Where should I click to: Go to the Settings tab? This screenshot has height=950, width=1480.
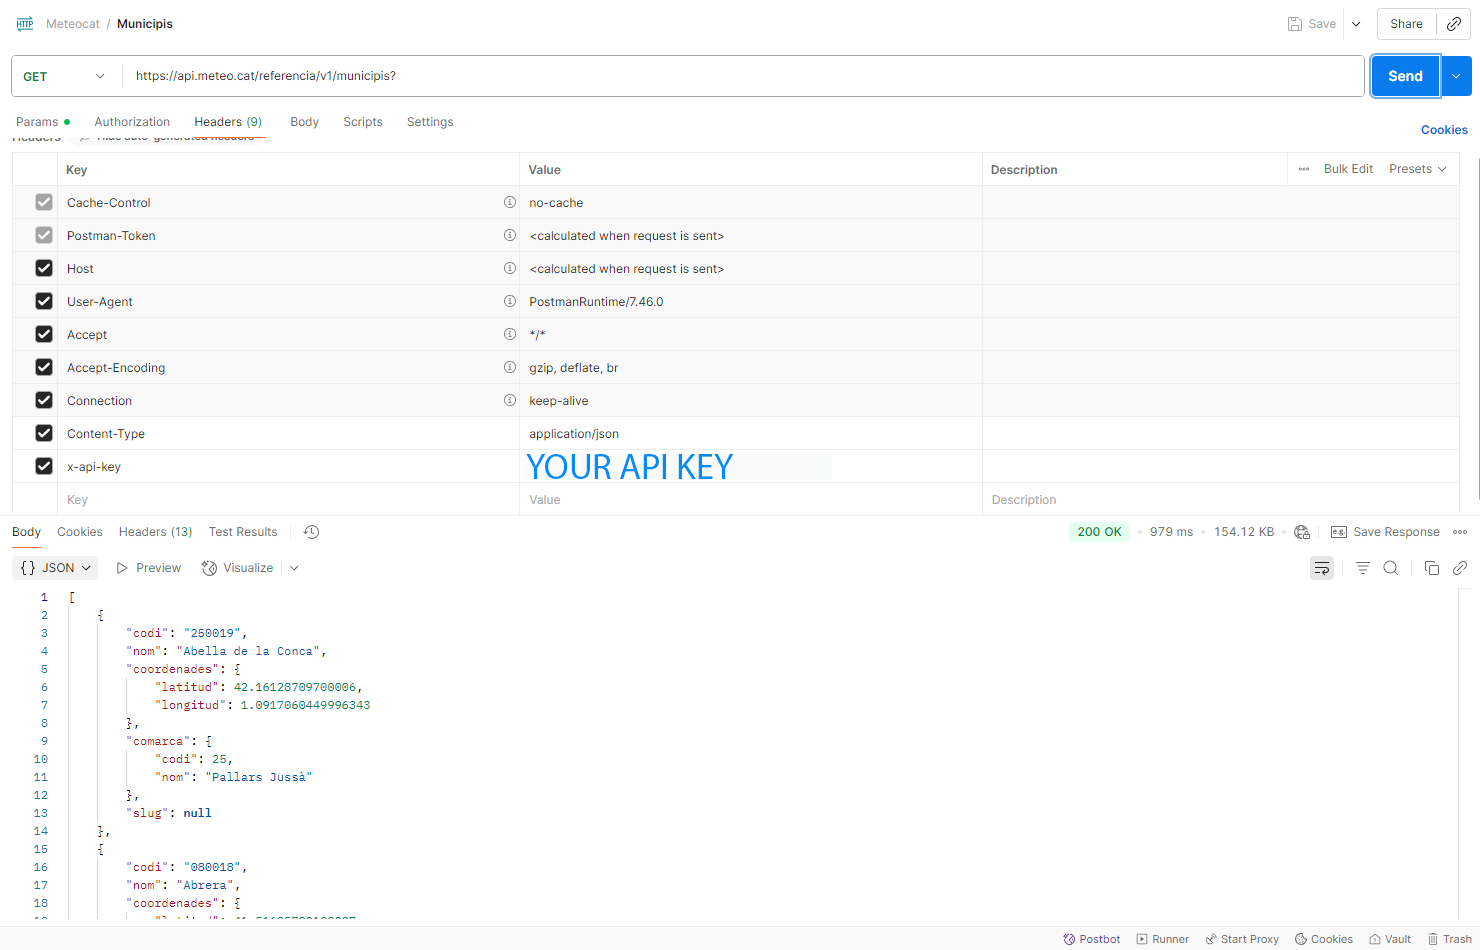(430, 122)
